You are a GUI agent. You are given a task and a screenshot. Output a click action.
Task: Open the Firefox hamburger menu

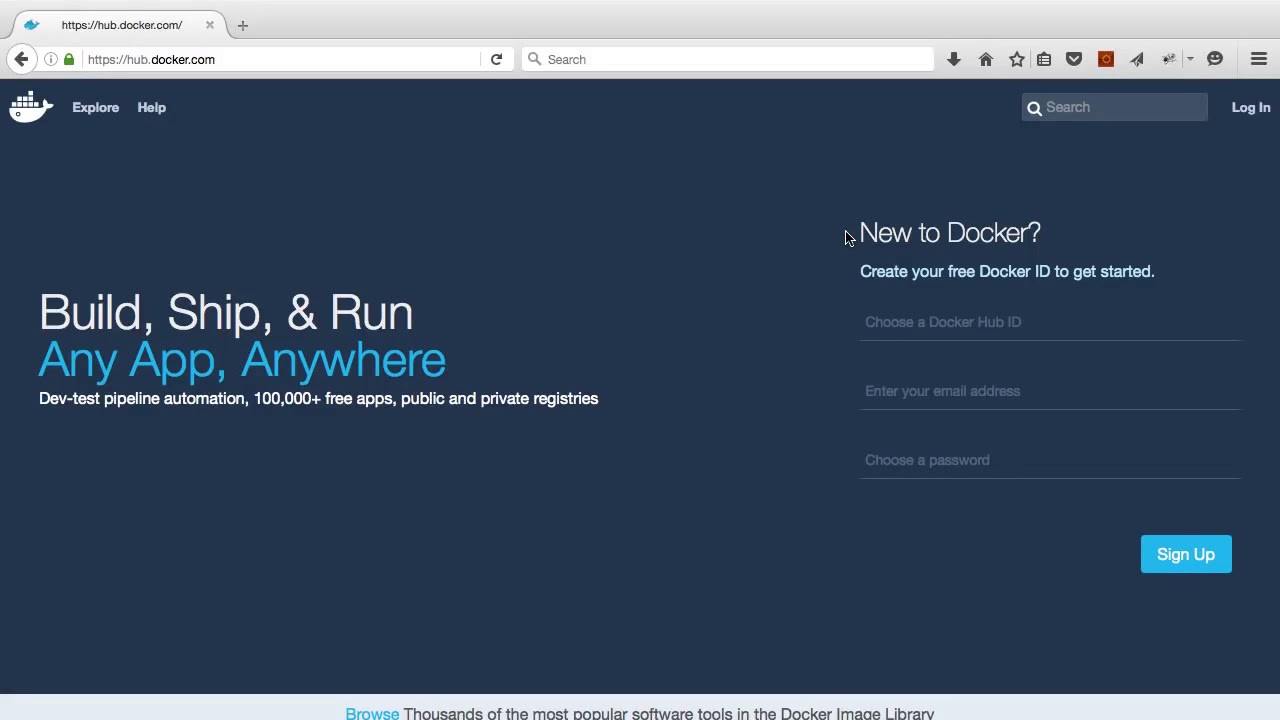1259,59
